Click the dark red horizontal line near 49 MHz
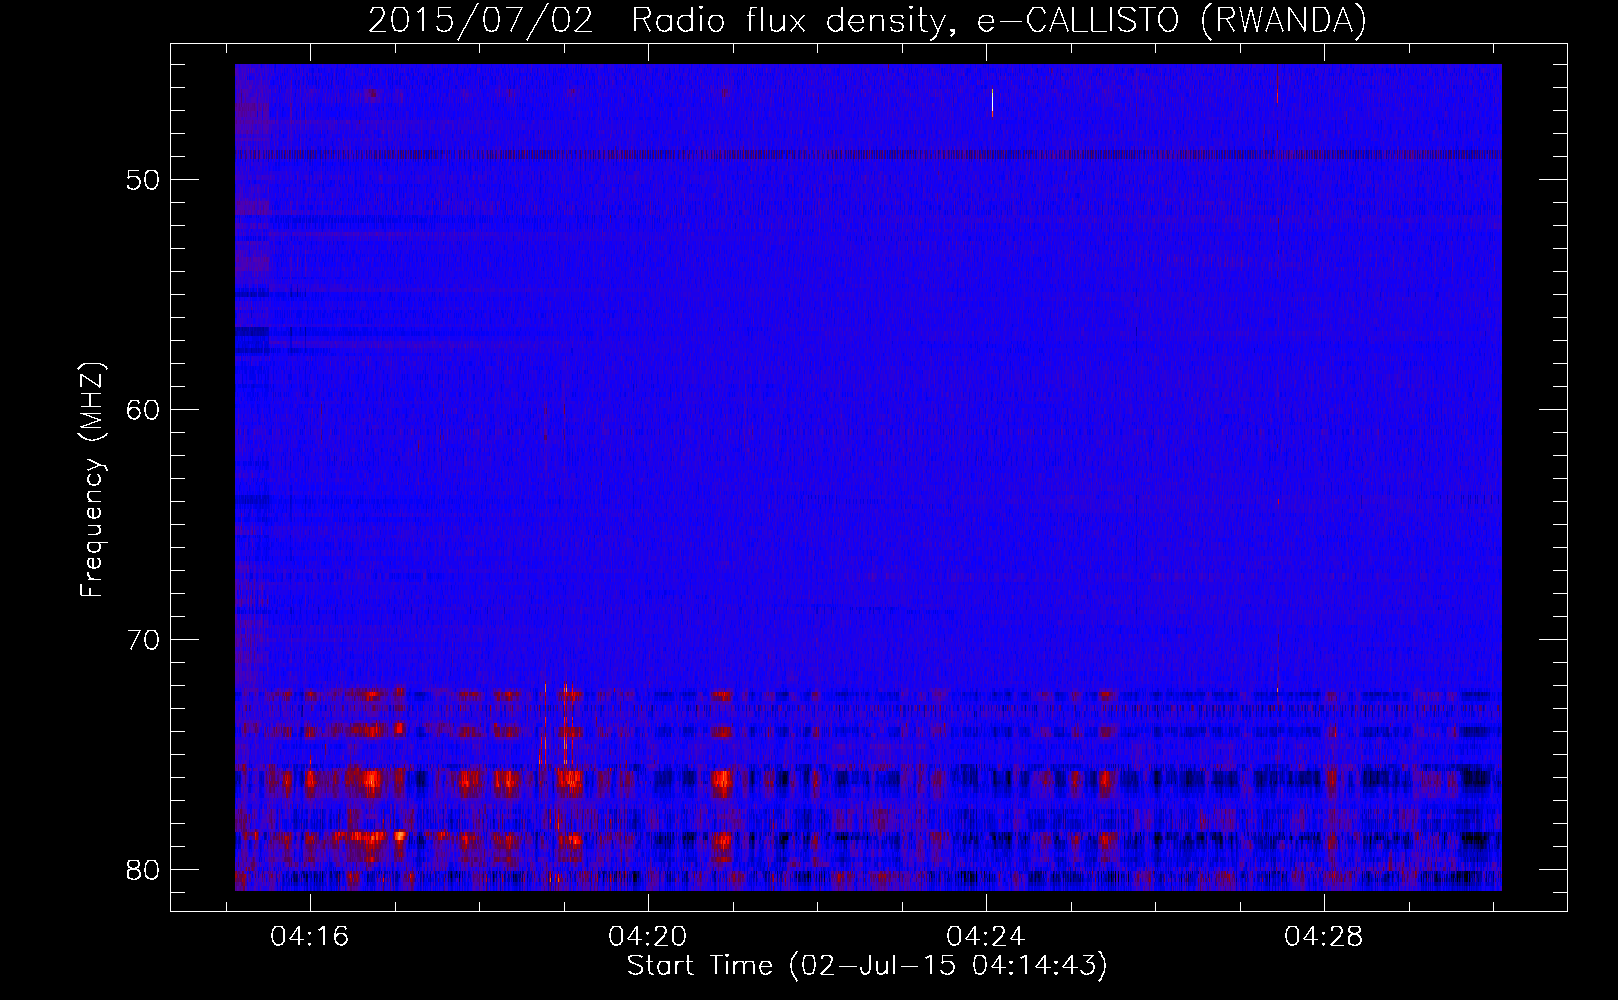Viewport: 1618px width, 1000px height. [868, 155]
